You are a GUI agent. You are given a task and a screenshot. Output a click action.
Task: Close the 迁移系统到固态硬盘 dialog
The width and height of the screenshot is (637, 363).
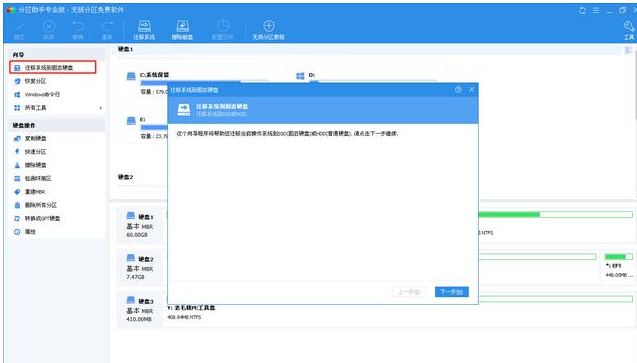(x=471, y=89)
